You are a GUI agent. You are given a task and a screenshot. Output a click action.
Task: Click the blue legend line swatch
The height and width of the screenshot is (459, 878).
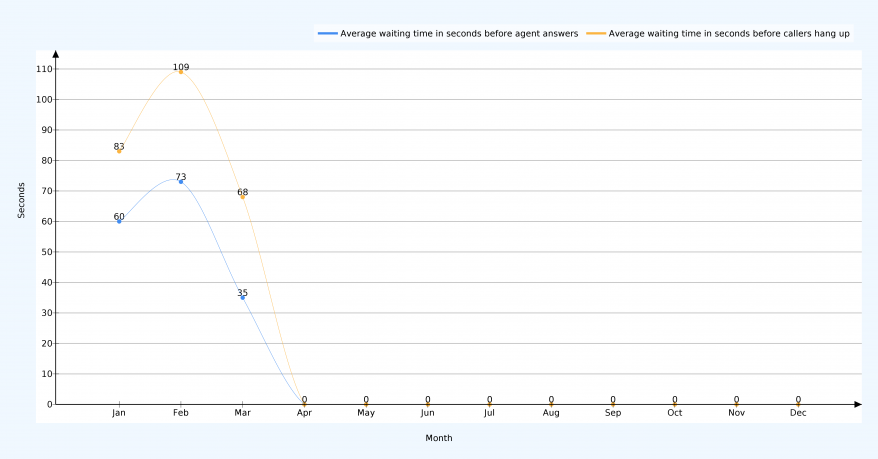coord(327,33)
